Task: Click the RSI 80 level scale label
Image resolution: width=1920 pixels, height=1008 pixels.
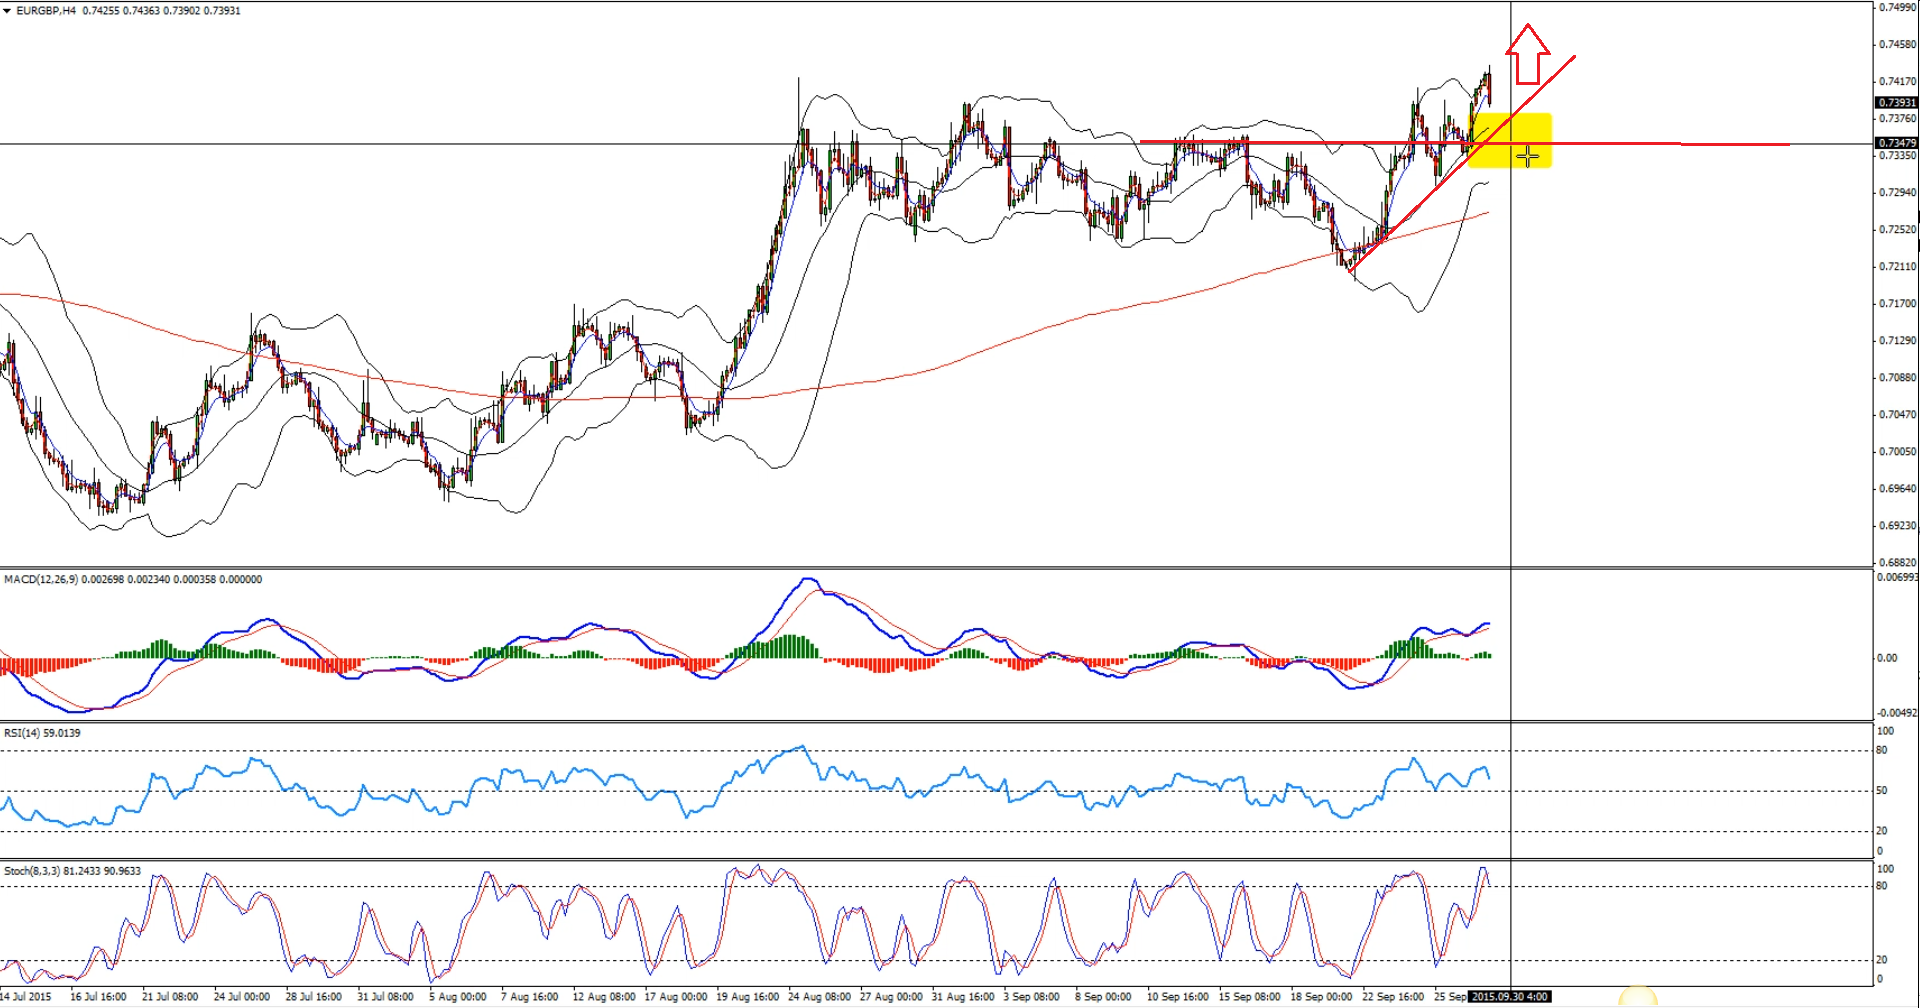Action: pyautogui.click(x=1882, y=751)
